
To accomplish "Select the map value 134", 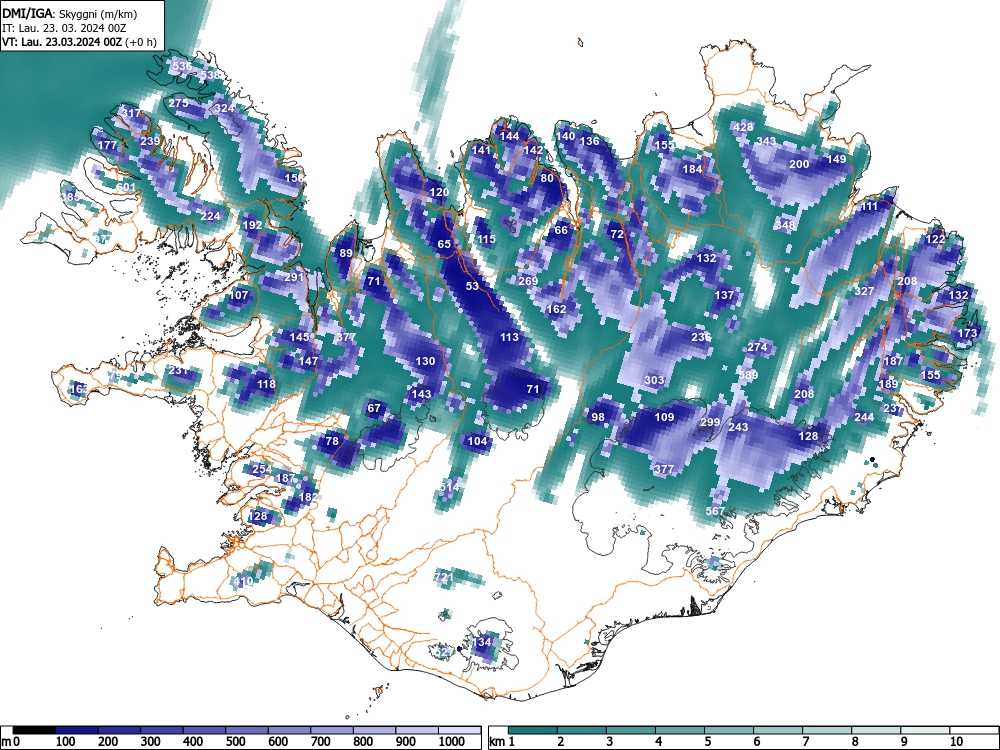I will click(x=482, y=642).
